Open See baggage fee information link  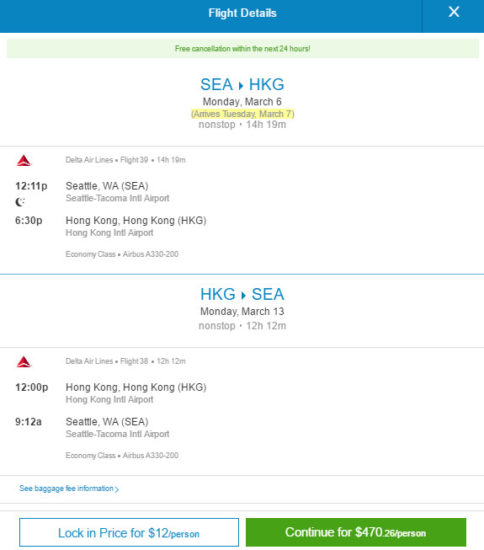coord(69,489)
